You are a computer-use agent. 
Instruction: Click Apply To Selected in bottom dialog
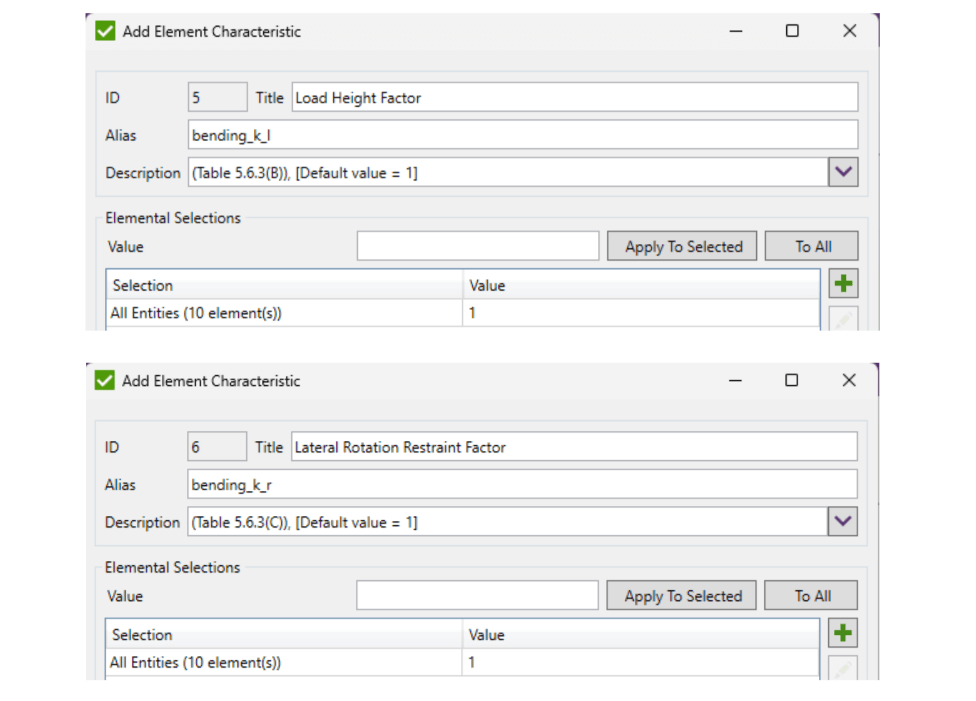point(681,596)
